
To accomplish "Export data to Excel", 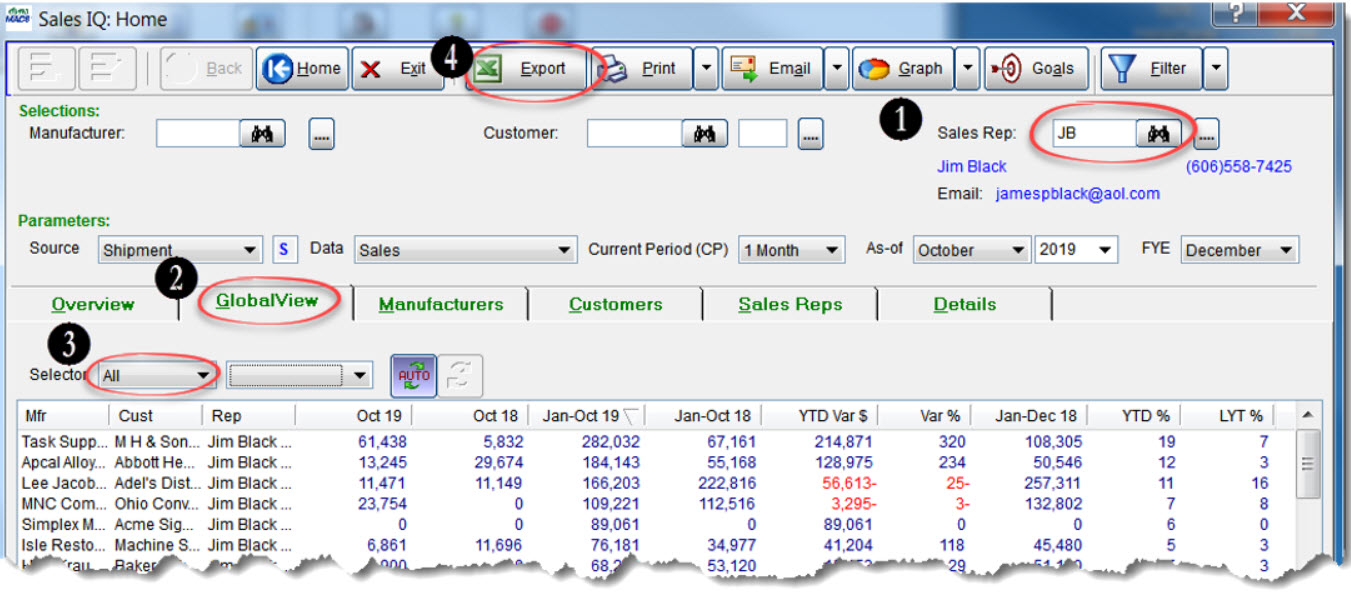I will click(531, 69).
